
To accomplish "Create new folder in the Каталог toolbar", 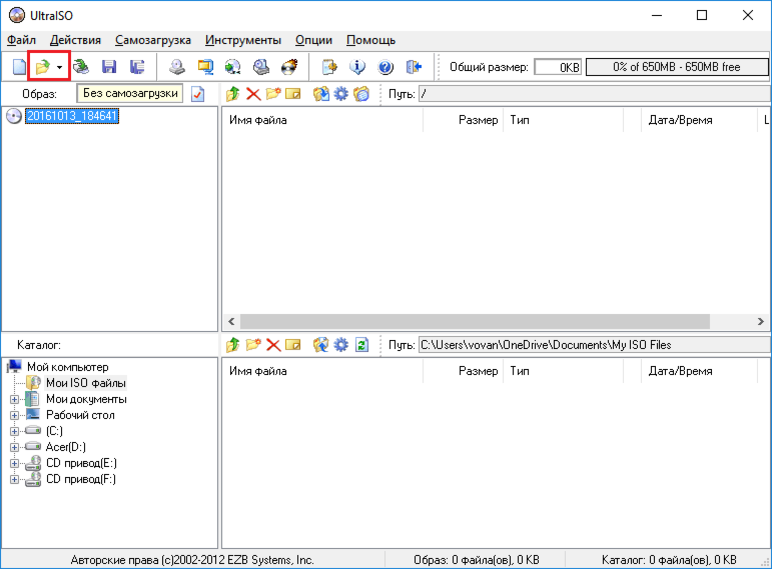I will point(253,345).
